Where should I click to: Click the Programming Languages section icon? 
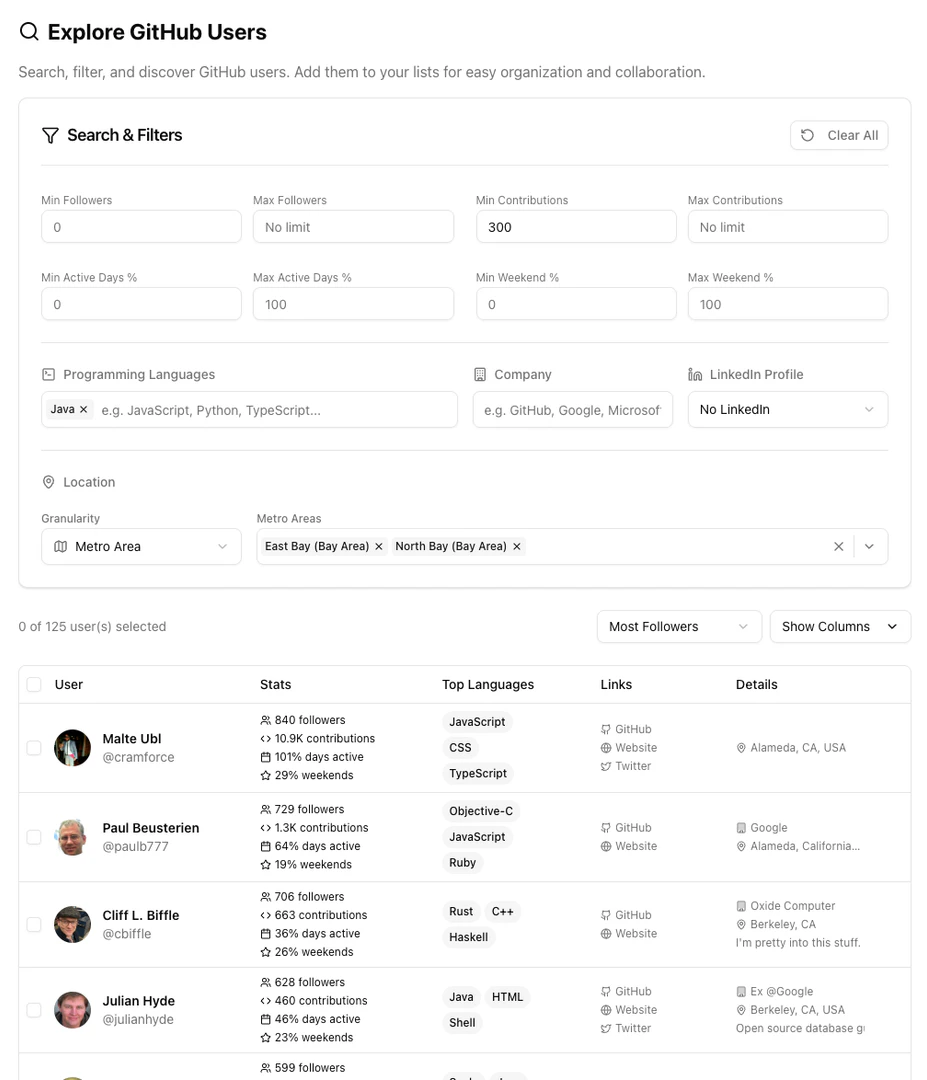point(47,372)
